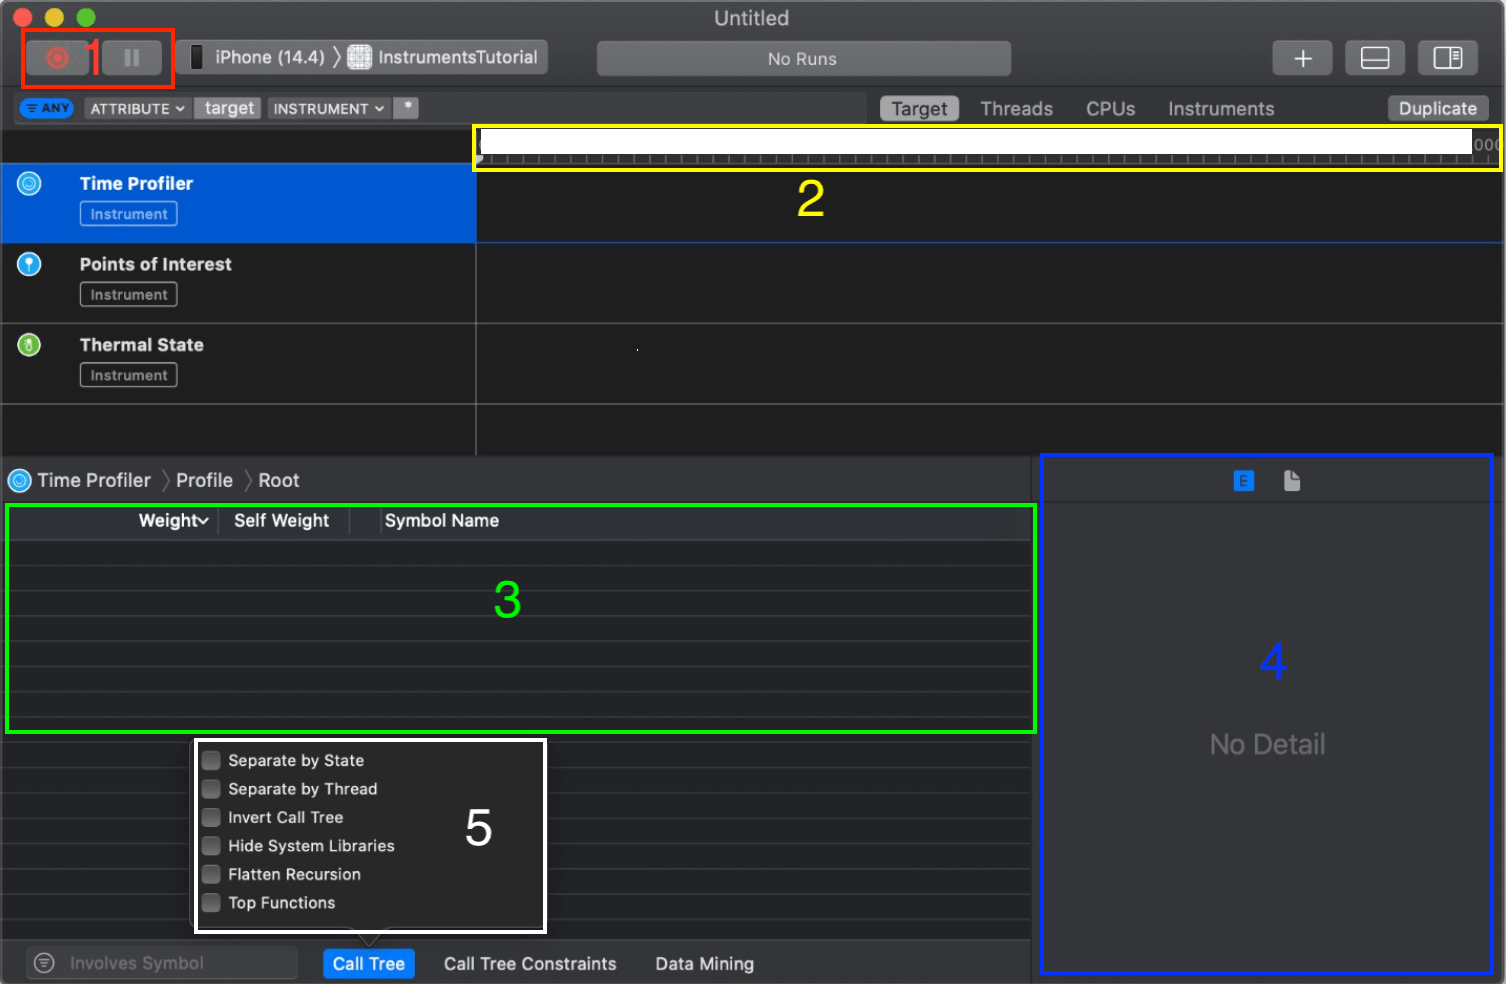Switch to the CPUs tab

click(1110, 108)
